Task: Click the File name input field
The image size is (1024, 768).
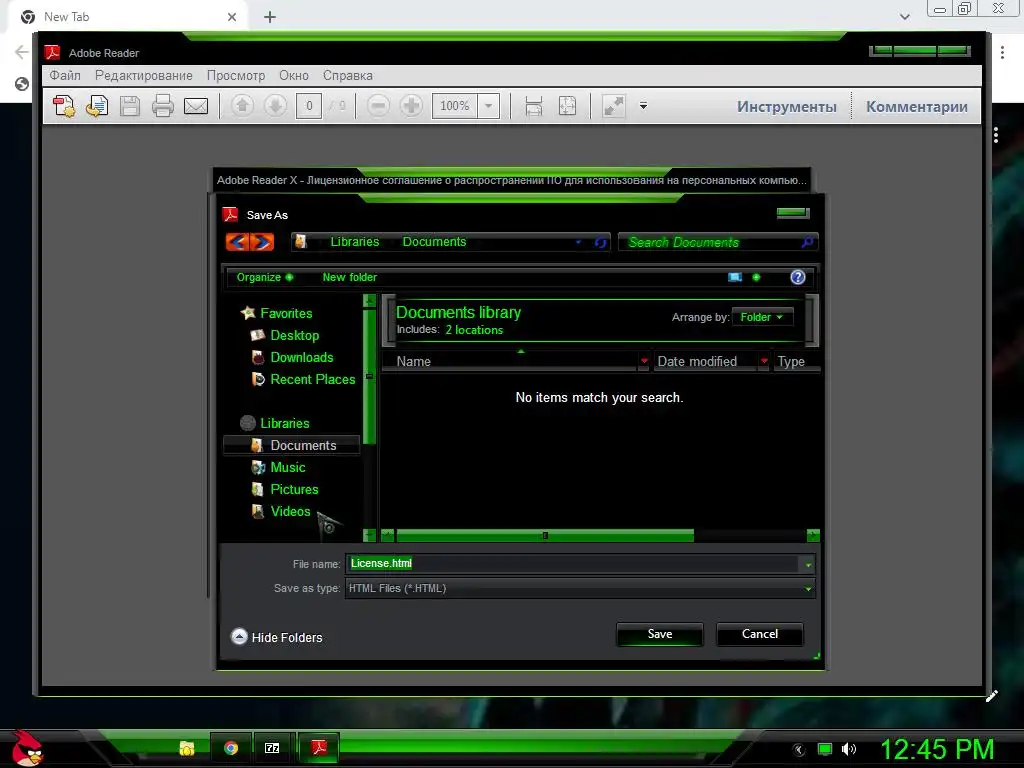Action: (571, 564)
